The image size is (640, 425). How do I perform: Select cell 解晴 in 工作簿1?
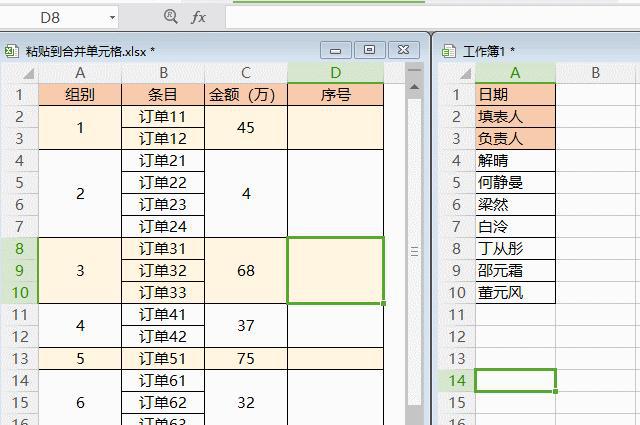pyautogui.click(x=515, y=161)
